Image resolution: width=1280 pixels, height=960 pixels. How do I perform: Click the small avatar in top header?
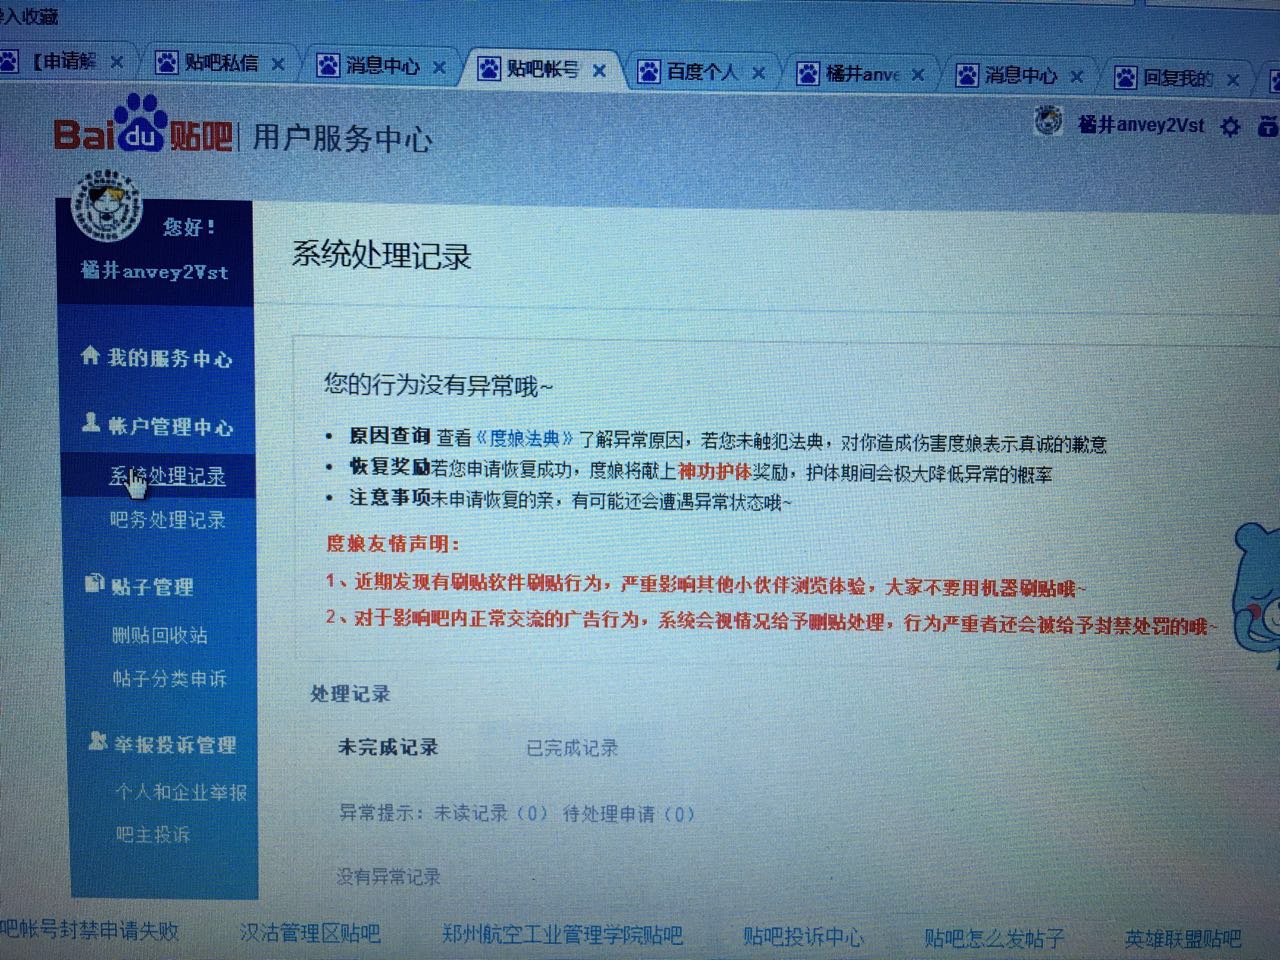tap(1048, 122)
